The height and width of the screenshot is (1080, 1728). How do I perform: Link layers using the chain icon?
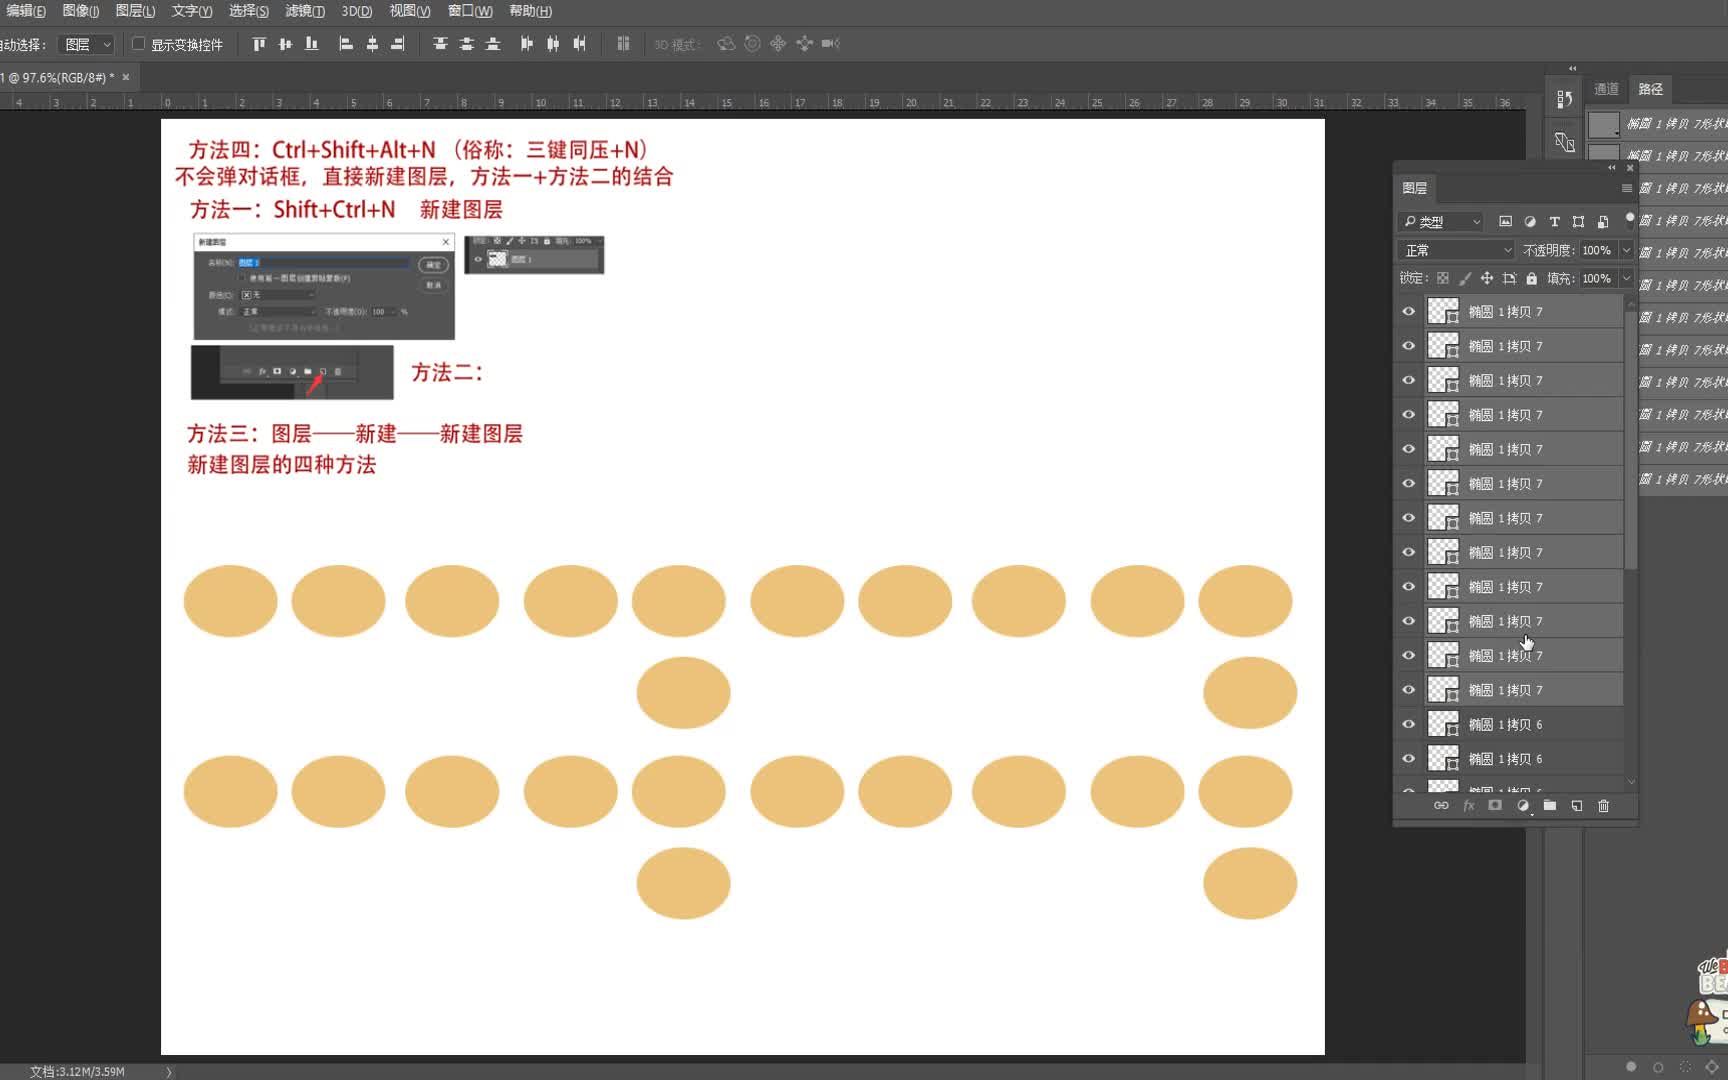pos(1441,806)
